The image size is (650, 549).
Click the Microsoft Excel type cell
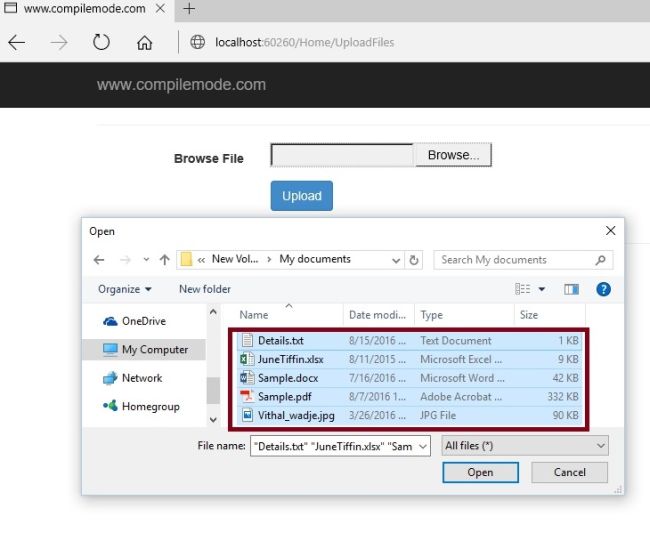[x=461, y=359]
